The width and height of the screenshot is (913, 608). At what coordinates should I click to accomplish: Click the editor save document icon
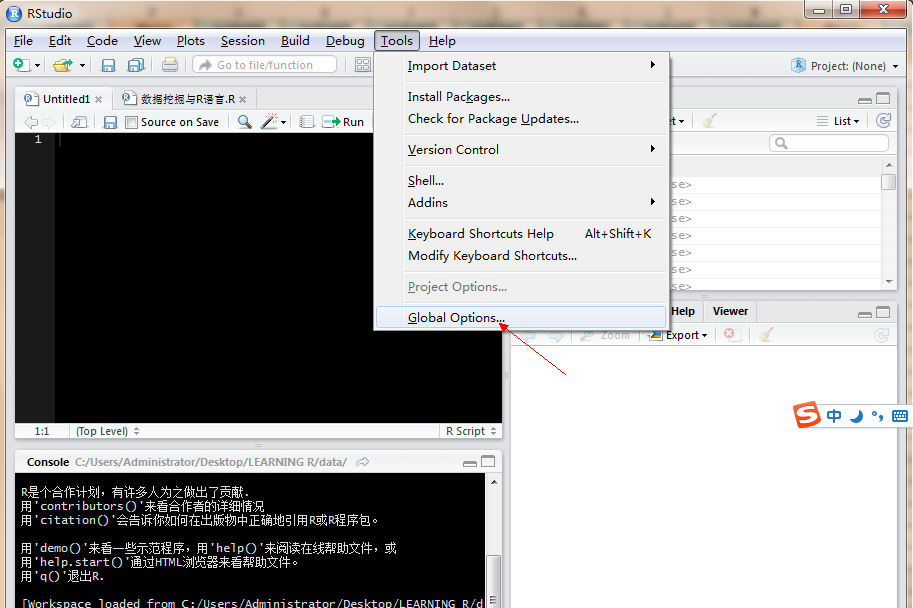(x=110, y=122)
